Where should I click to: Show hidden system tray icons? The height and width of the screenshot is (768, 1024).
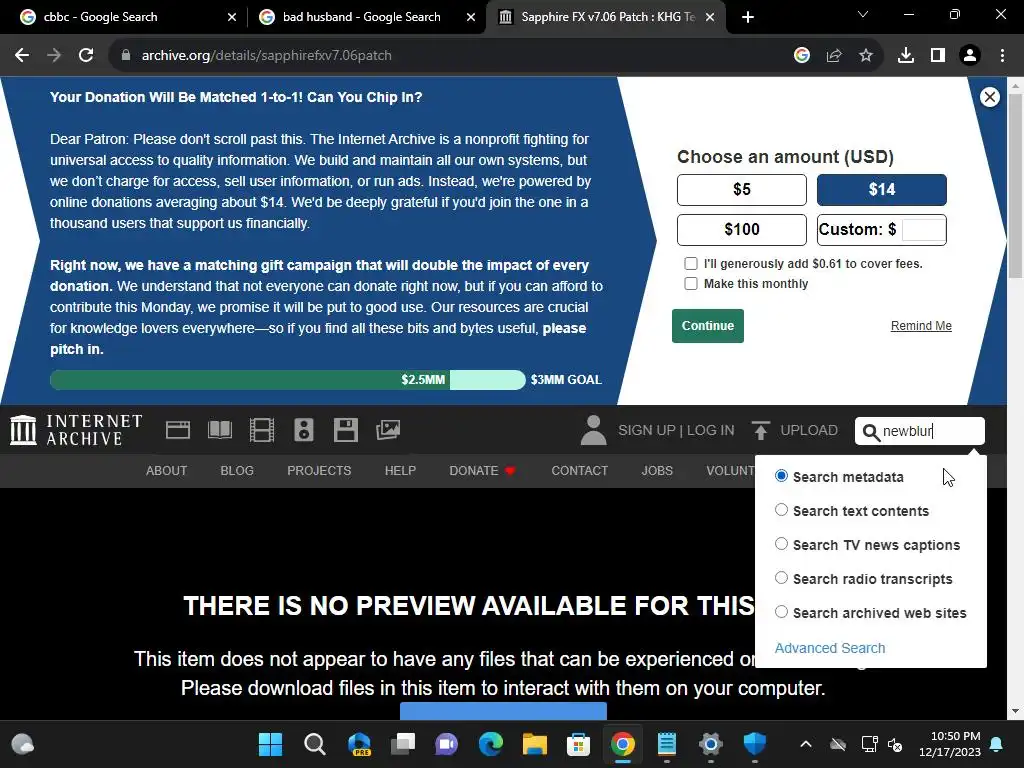(806, 744)
